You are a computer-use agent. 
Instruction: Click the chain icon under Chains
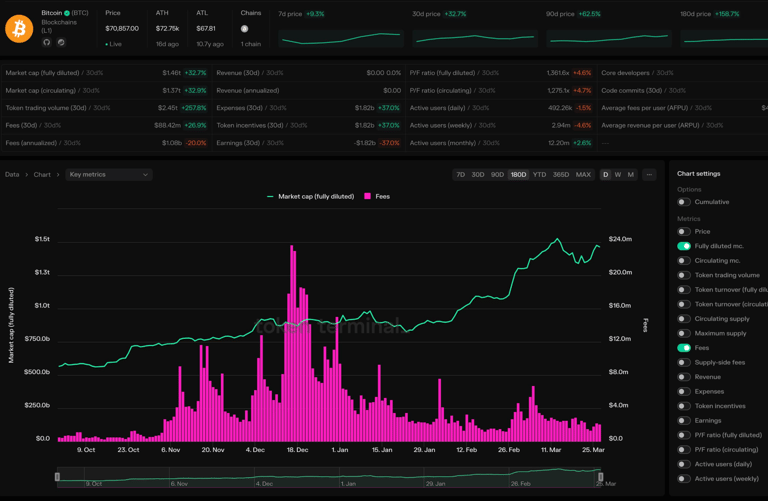pos(244,28)
